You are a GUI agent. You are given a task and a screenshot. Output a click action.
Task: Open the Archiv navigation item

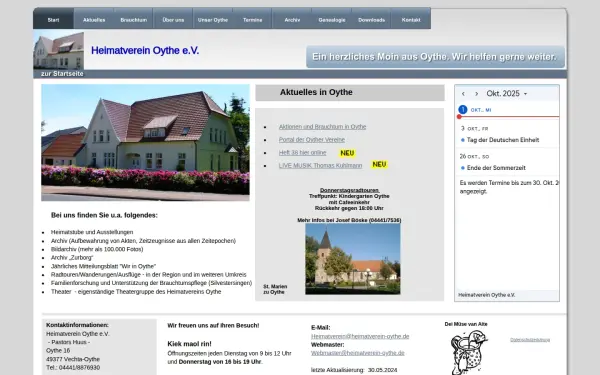(x=292, y=19)
